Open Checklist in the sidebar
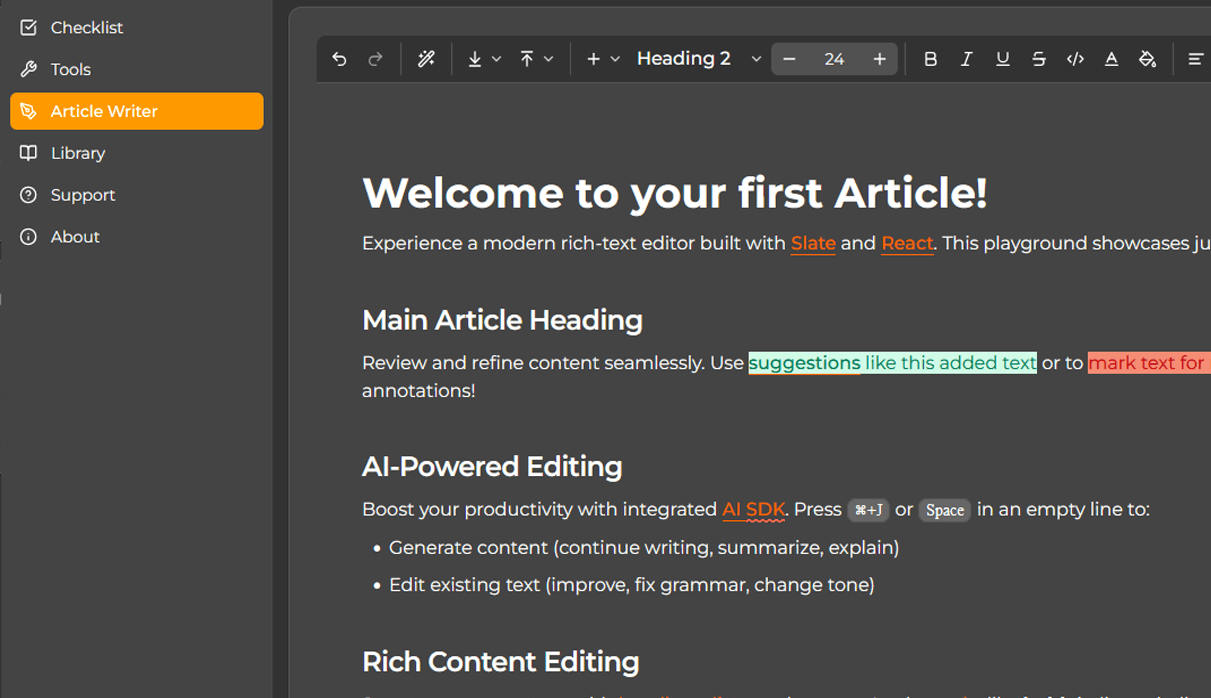This screenshot has width=1211, height=698. click(x=137, y=27)
